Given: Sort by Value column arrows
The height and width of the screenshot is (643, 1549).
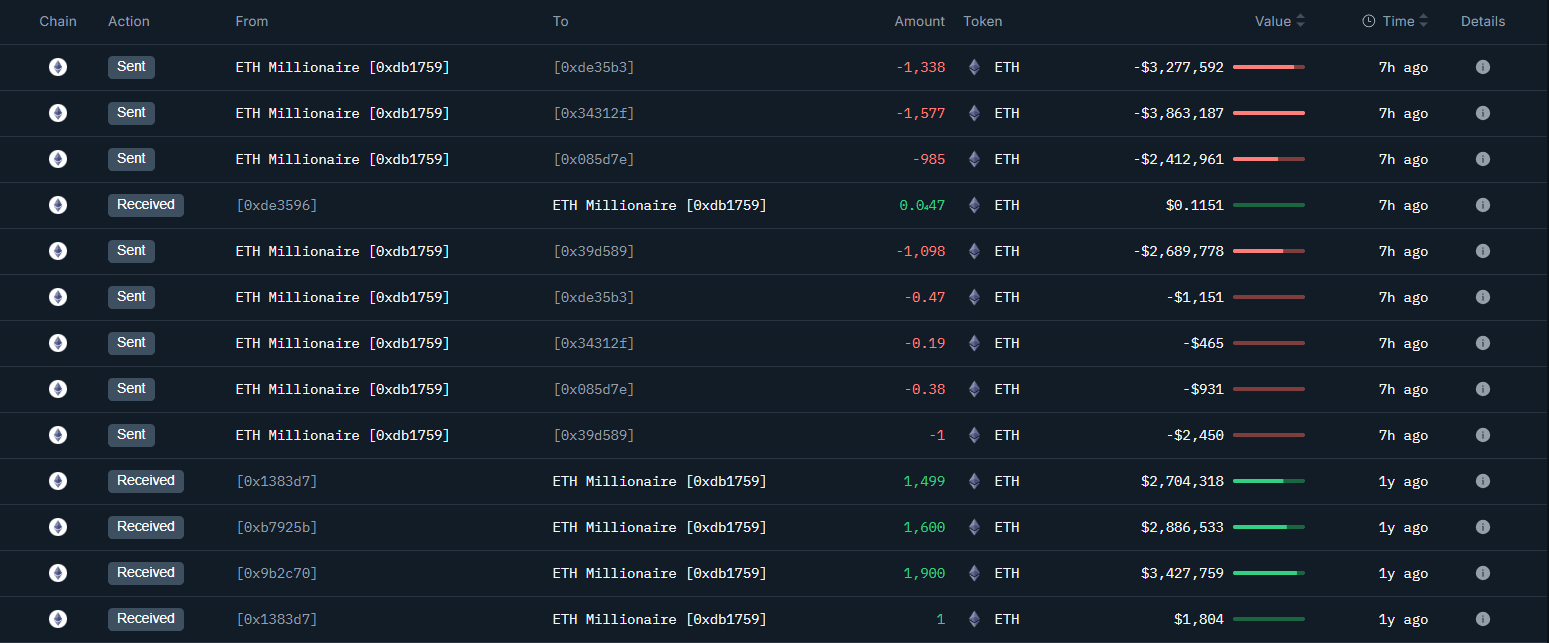Looking at the screenshot, I should point(1300,21).
